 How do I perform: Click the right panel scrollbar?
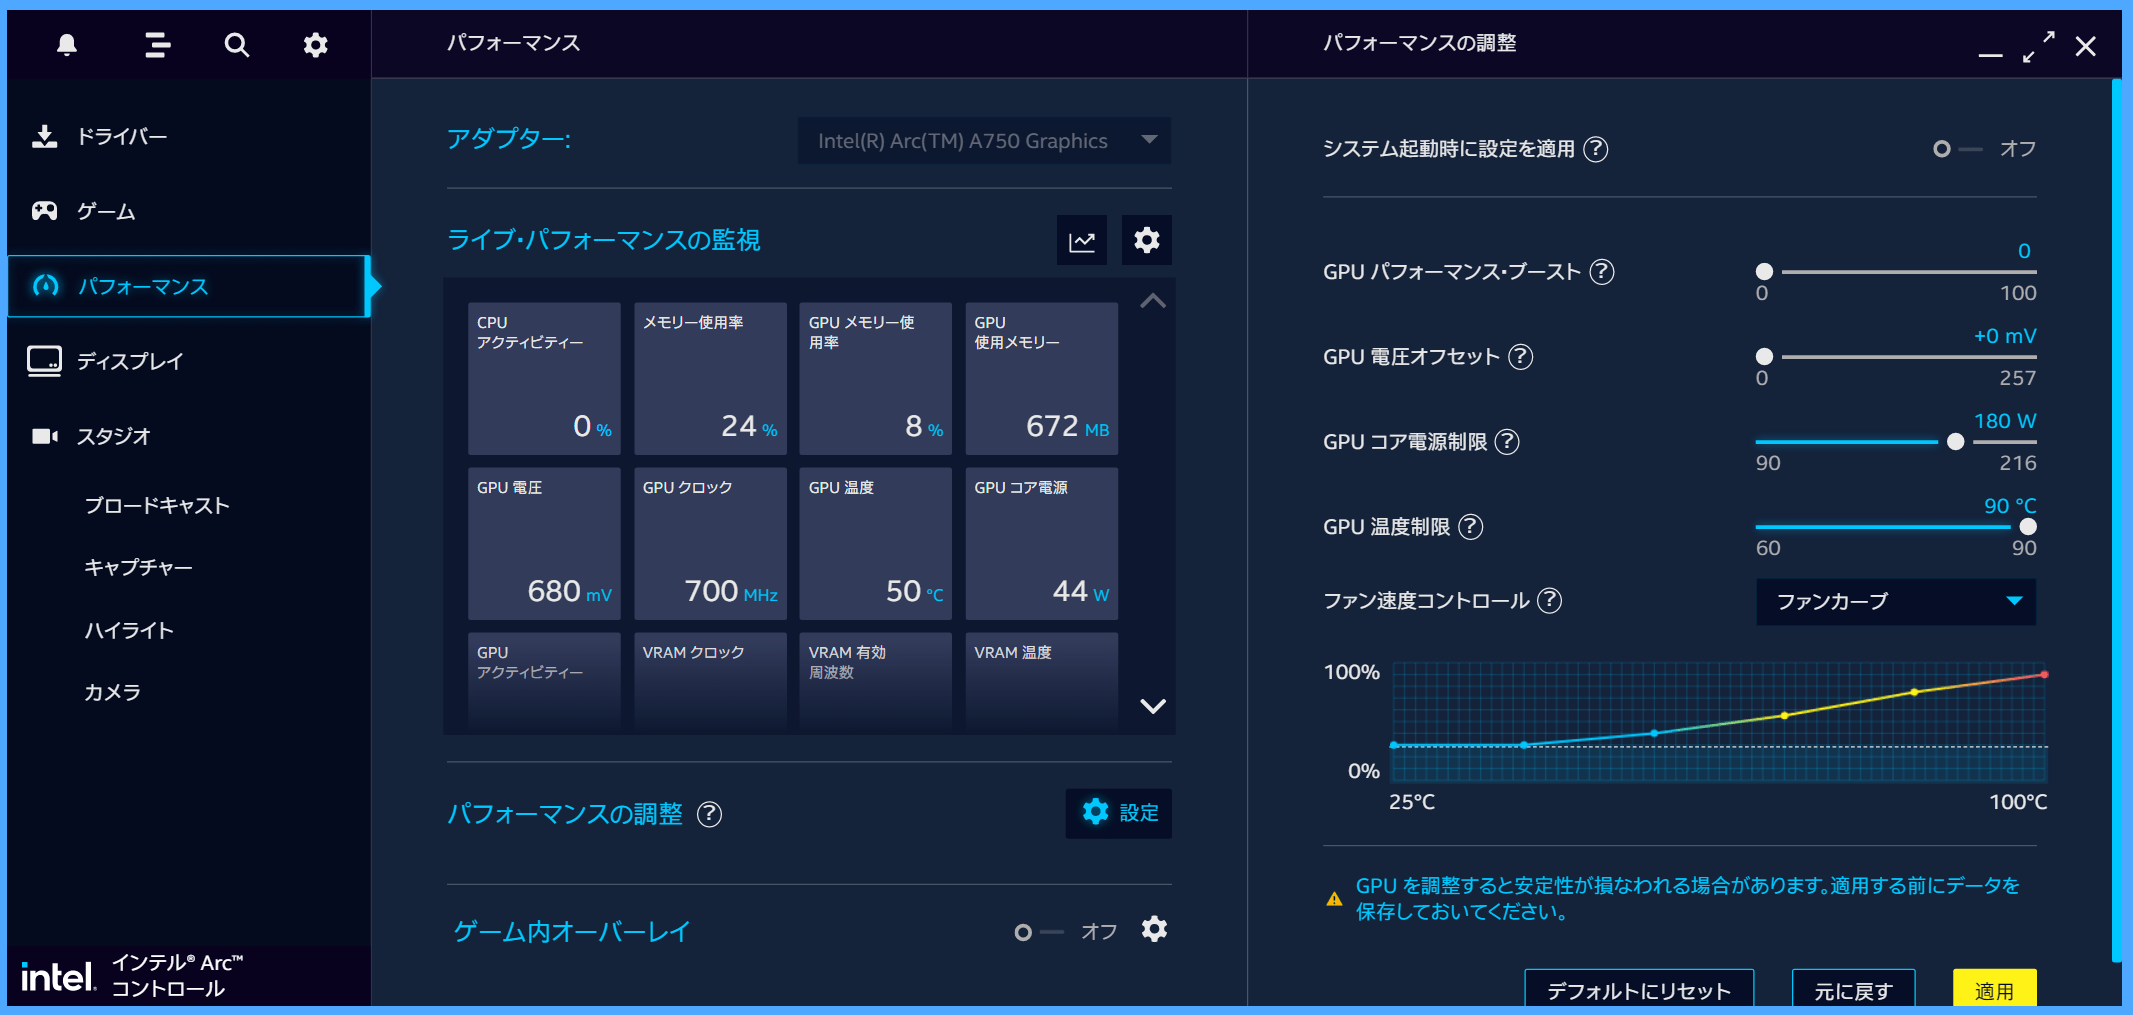tap(2116, 520)
